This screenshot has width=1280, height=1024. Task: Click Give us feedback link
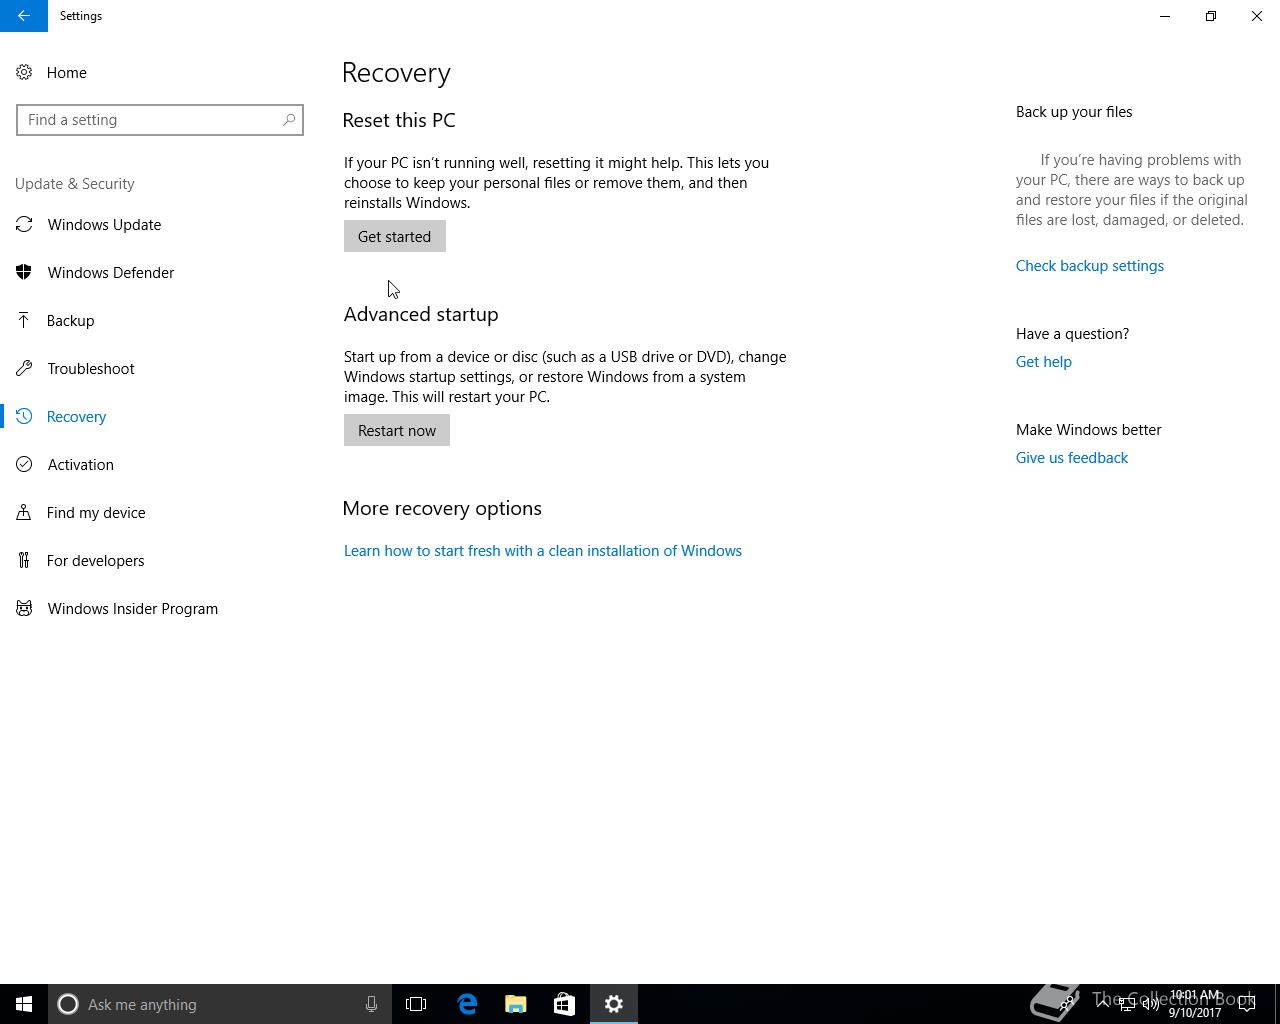point(1072,458)
